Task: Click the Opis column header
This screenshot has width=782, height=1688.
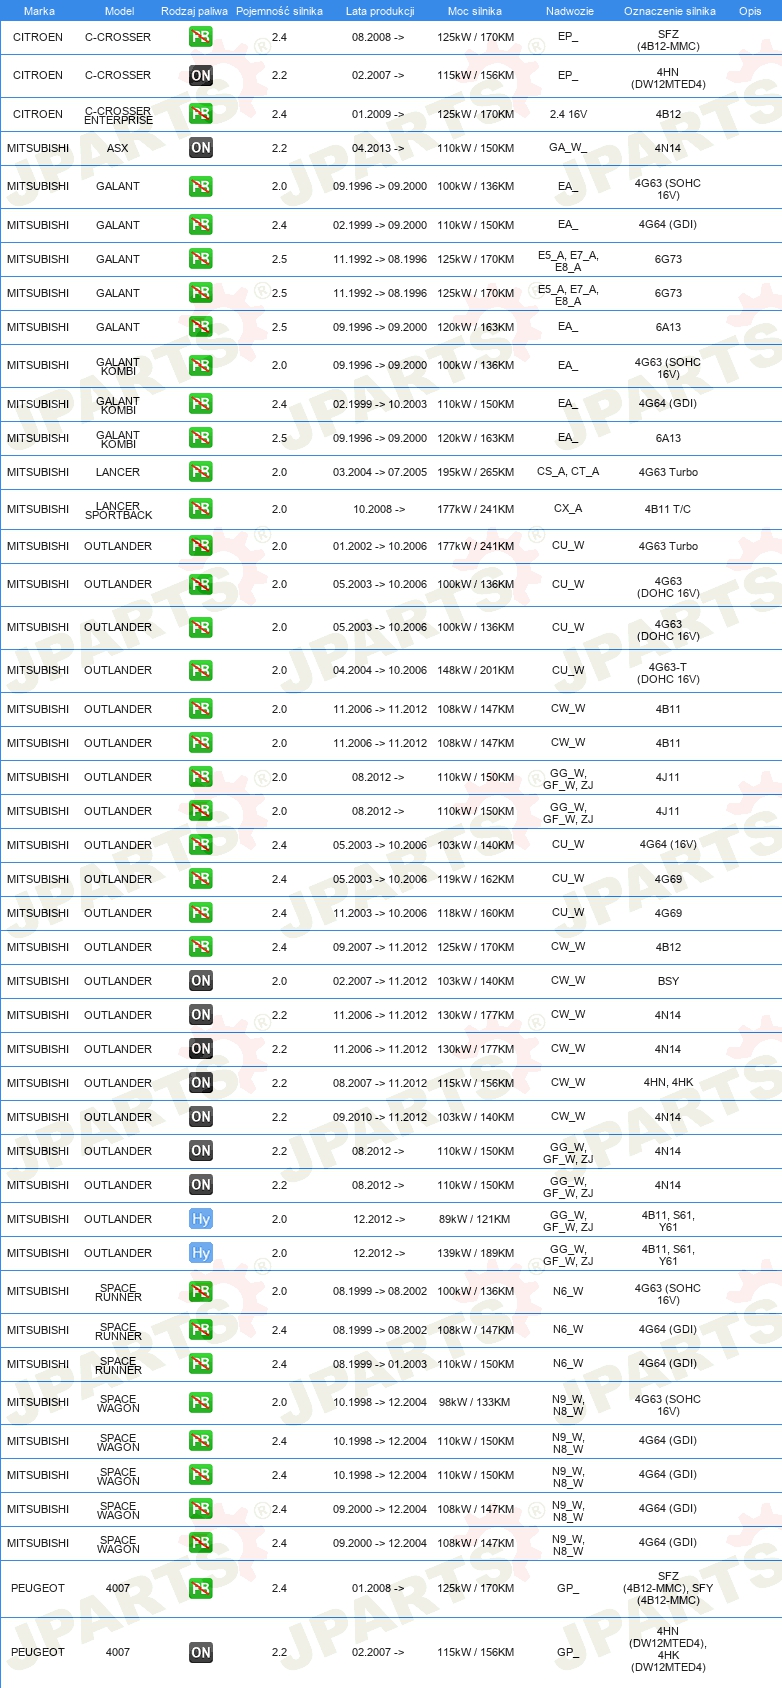Action: [x=750, y=11]
